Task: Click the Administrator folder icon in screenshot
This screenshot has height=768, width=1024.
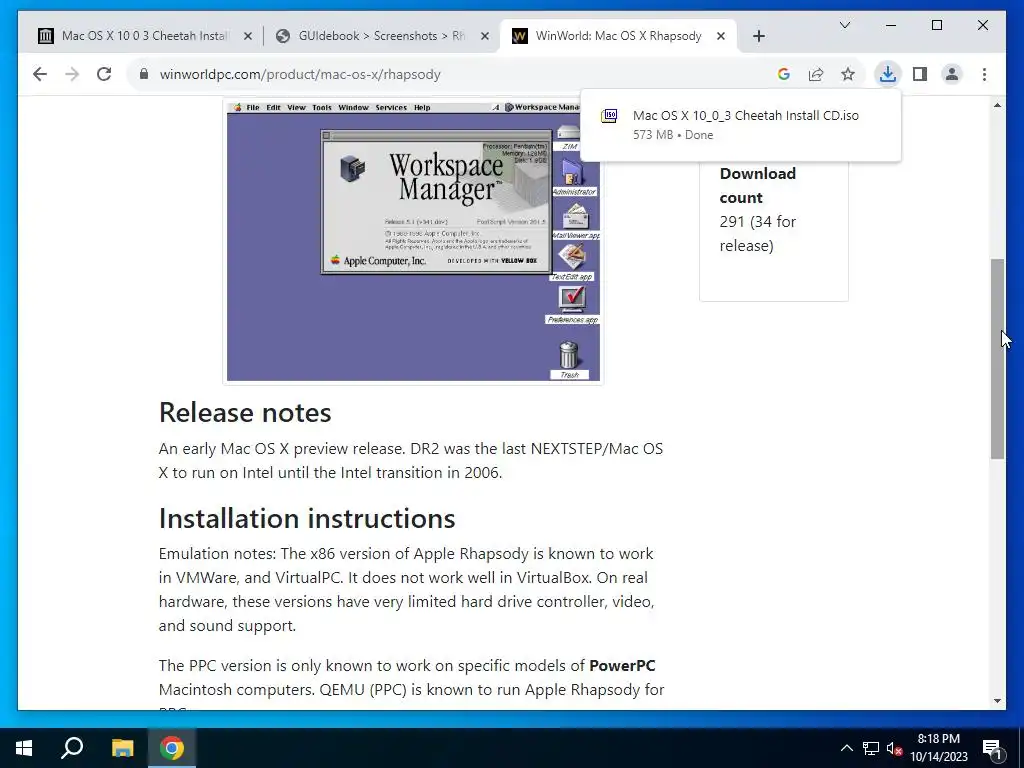Action: pyautogui.click(x=574, y=177)
